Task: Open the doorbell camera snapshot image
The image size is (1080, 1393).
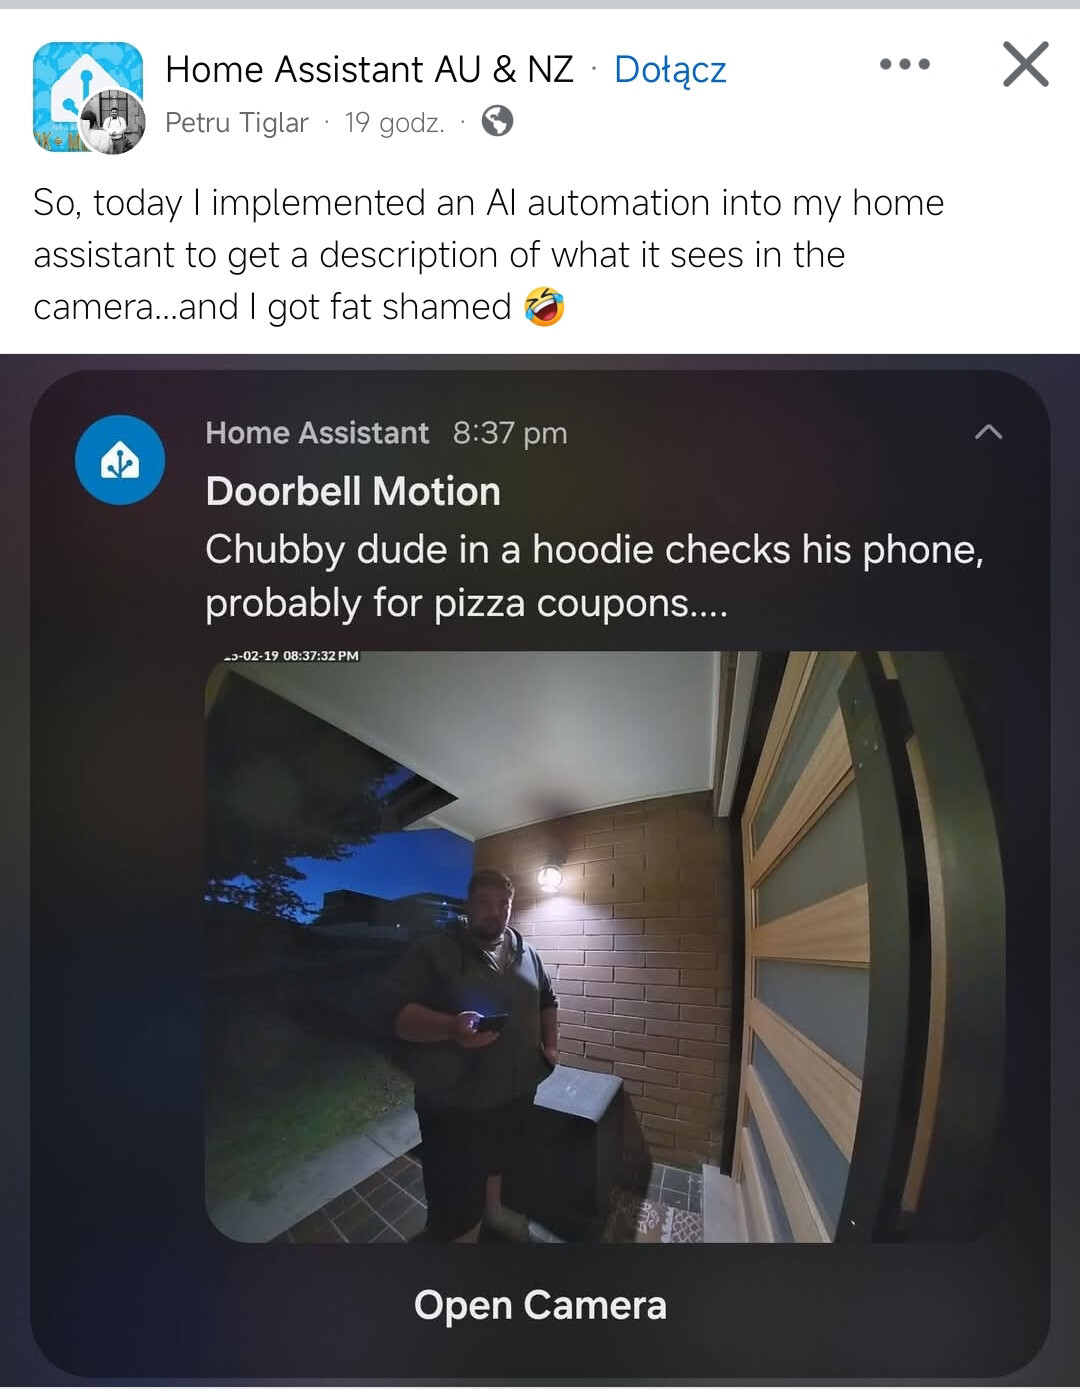Action: [606, 946]
